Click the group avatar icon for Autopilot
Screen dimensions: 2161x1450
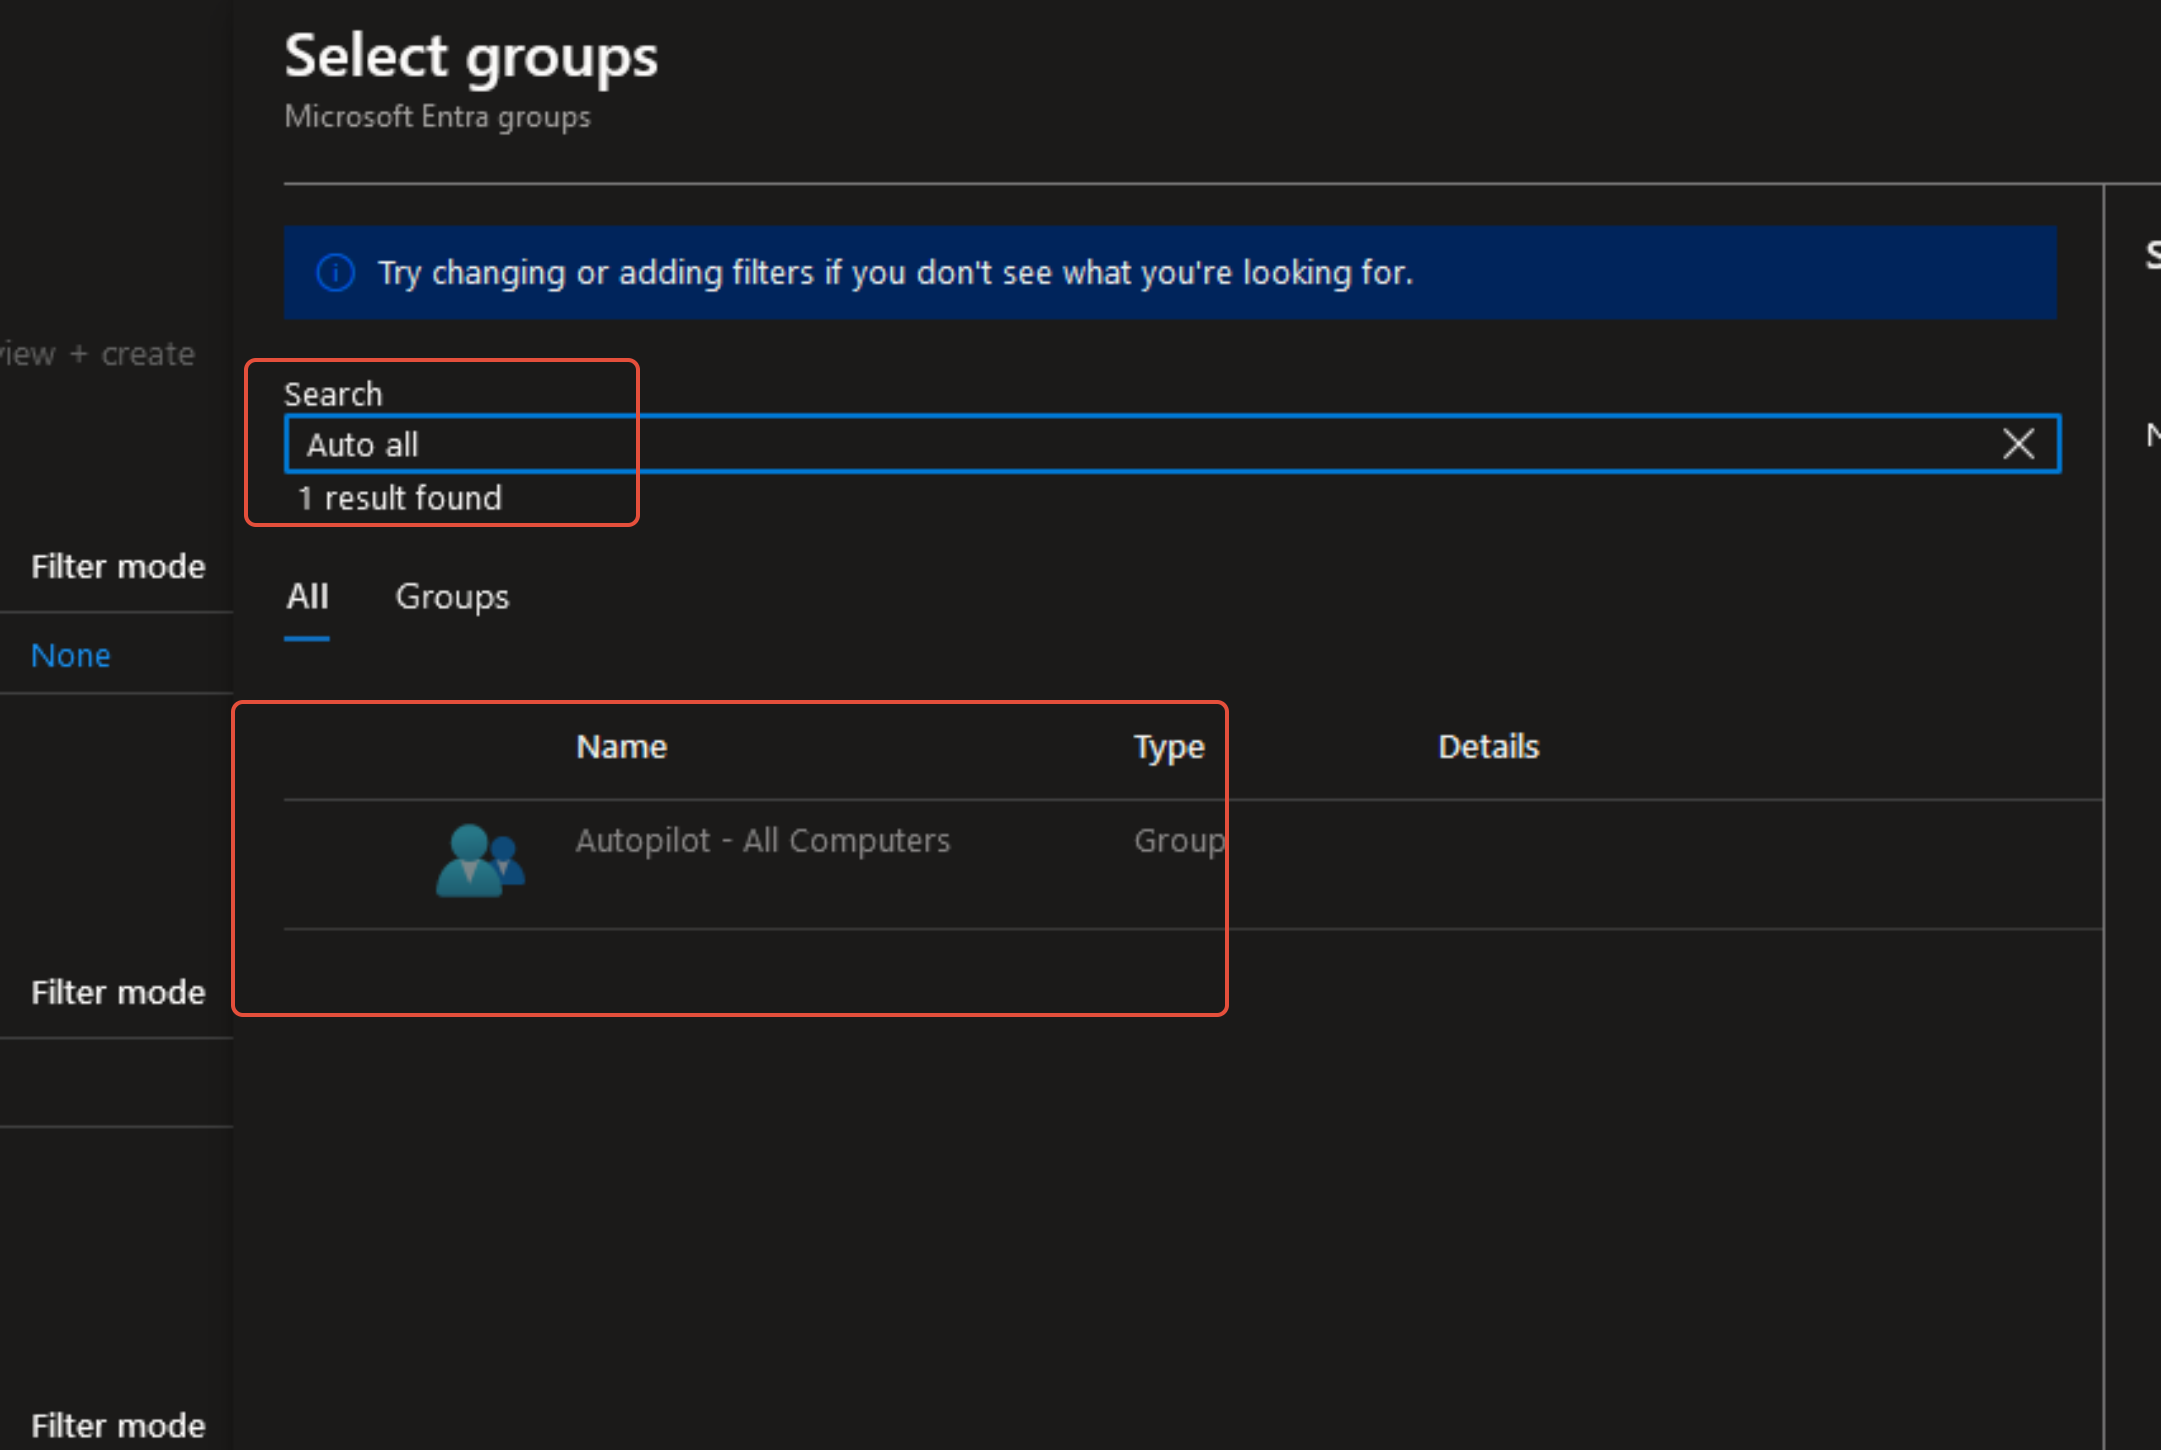click(480, 860)
